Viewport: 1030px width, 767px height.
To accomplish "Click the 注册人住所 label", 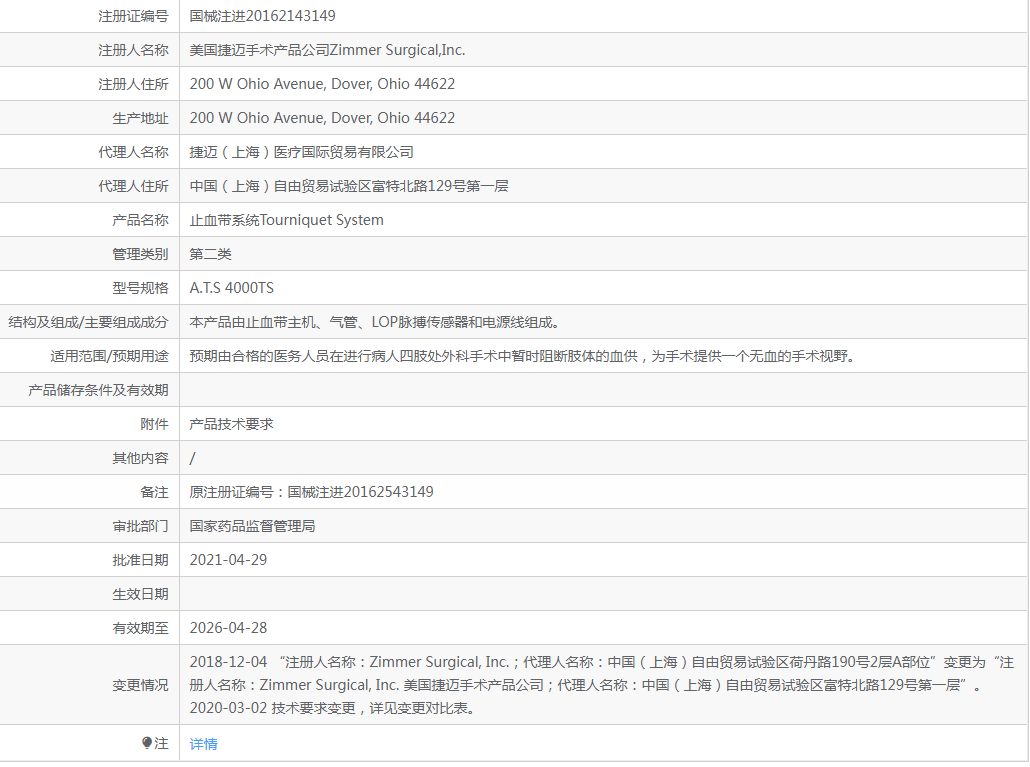I will pyautogui.click(x=133, y=84).
